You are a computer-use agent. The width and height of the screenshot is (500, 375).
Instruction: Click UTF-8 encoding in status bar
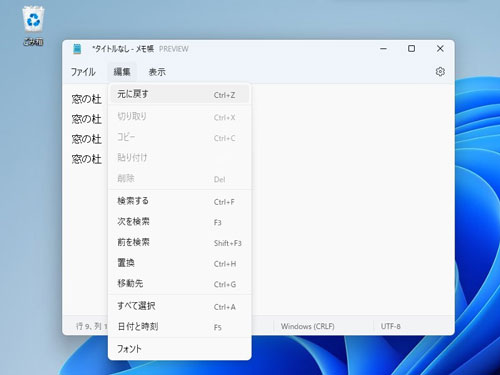point(390,326)
